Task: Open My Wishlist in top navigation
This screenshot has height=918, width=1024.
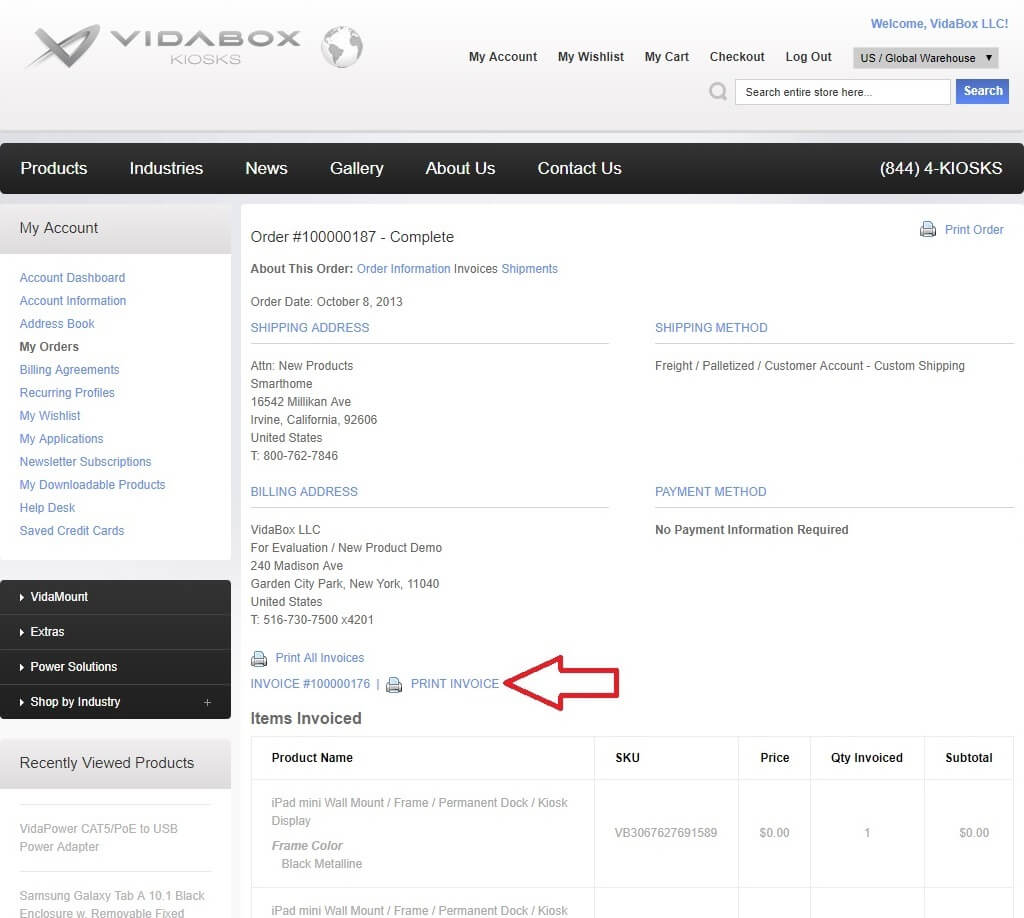Action: (590, 57)
